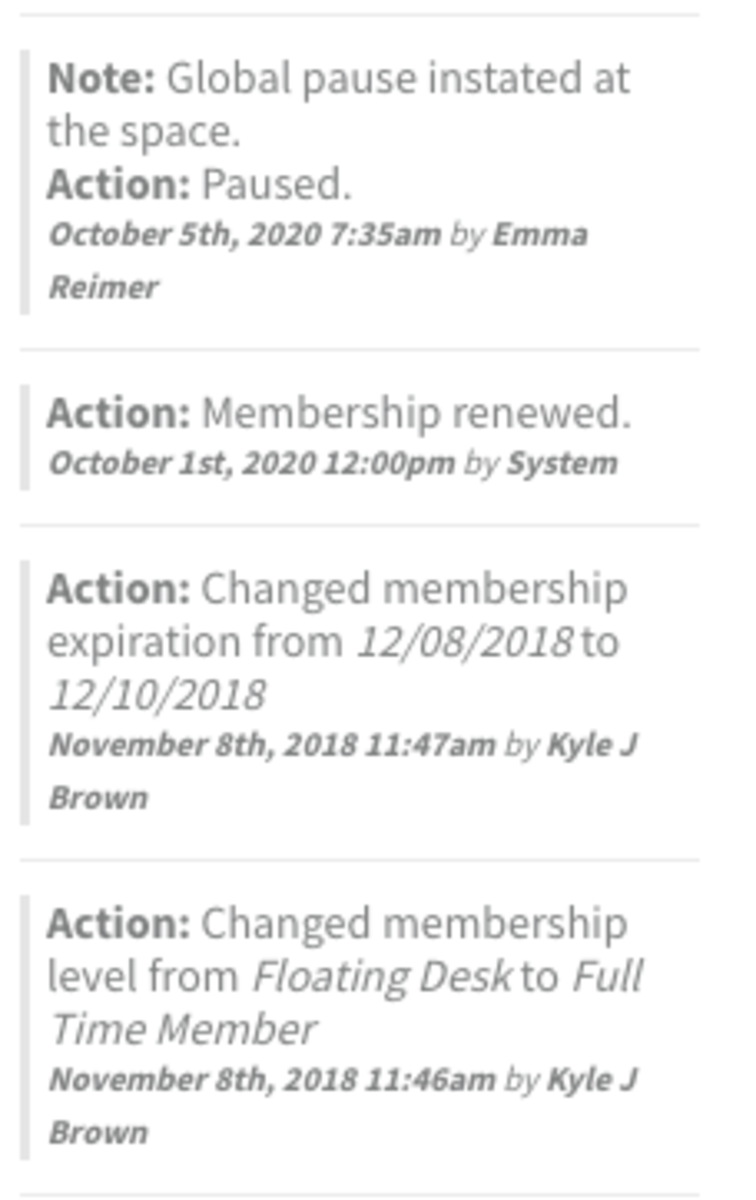The image size is (756, 1200).
Task: Click the new expiration date 12/10/2018
Action: tap(158, 693)
